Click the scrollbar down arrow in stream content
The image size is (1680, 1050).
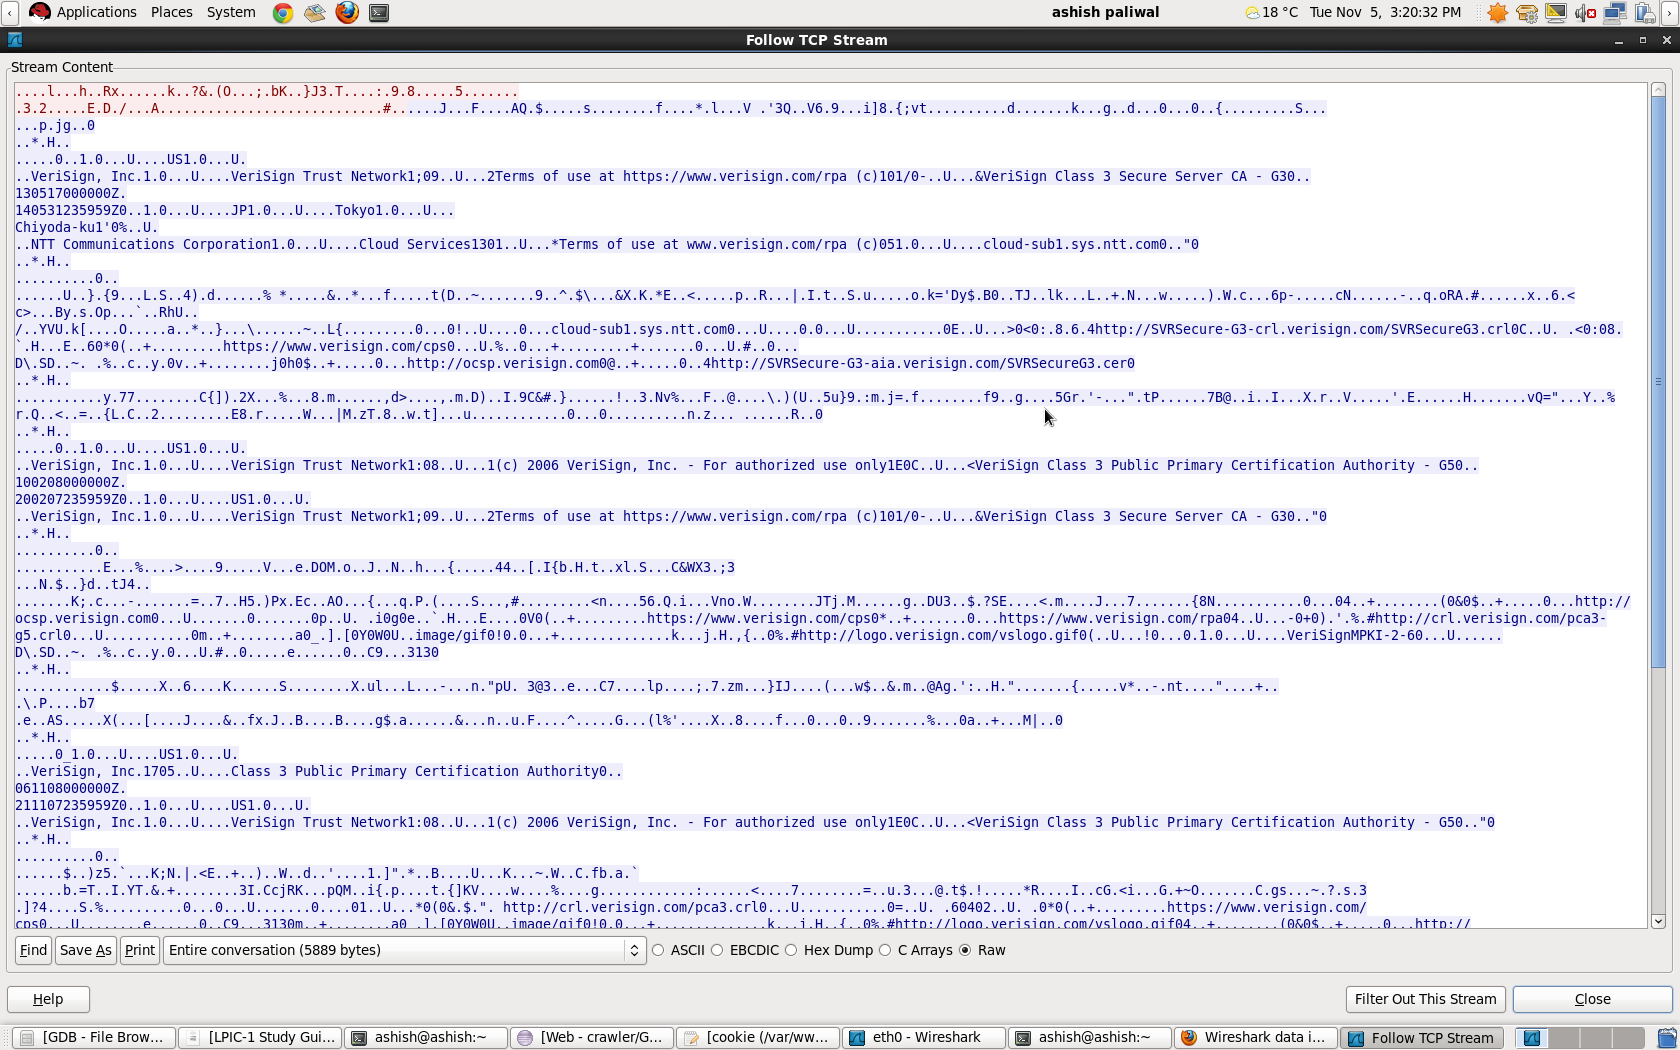pyautogui.click(x=1658, y=921)
